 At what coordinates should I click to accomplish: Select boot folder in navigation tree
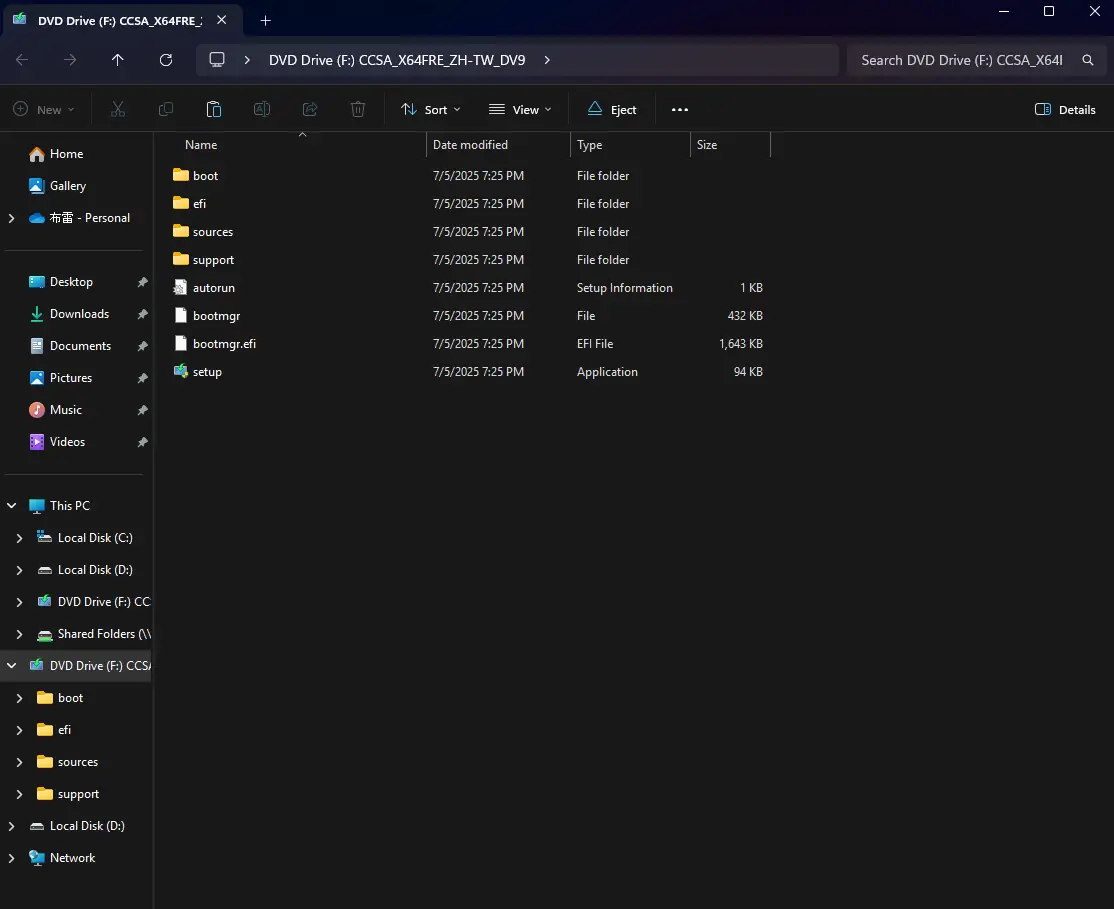tap(70, 698)
